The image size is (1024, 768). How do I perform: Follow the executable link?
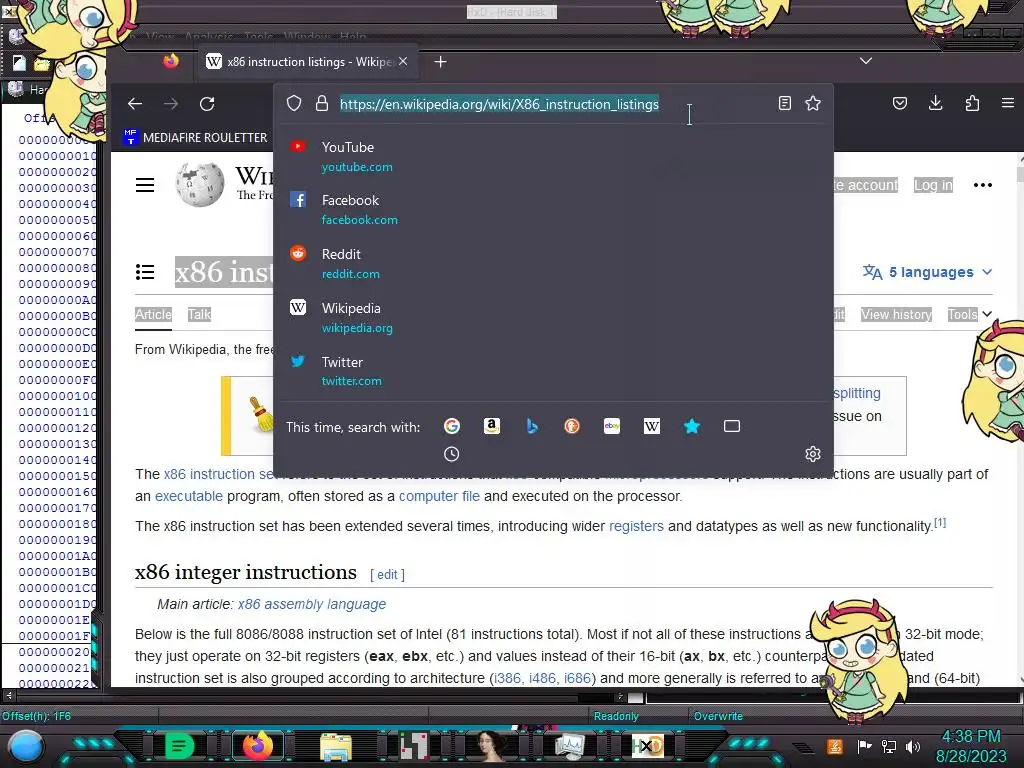(x=189, y=496)
